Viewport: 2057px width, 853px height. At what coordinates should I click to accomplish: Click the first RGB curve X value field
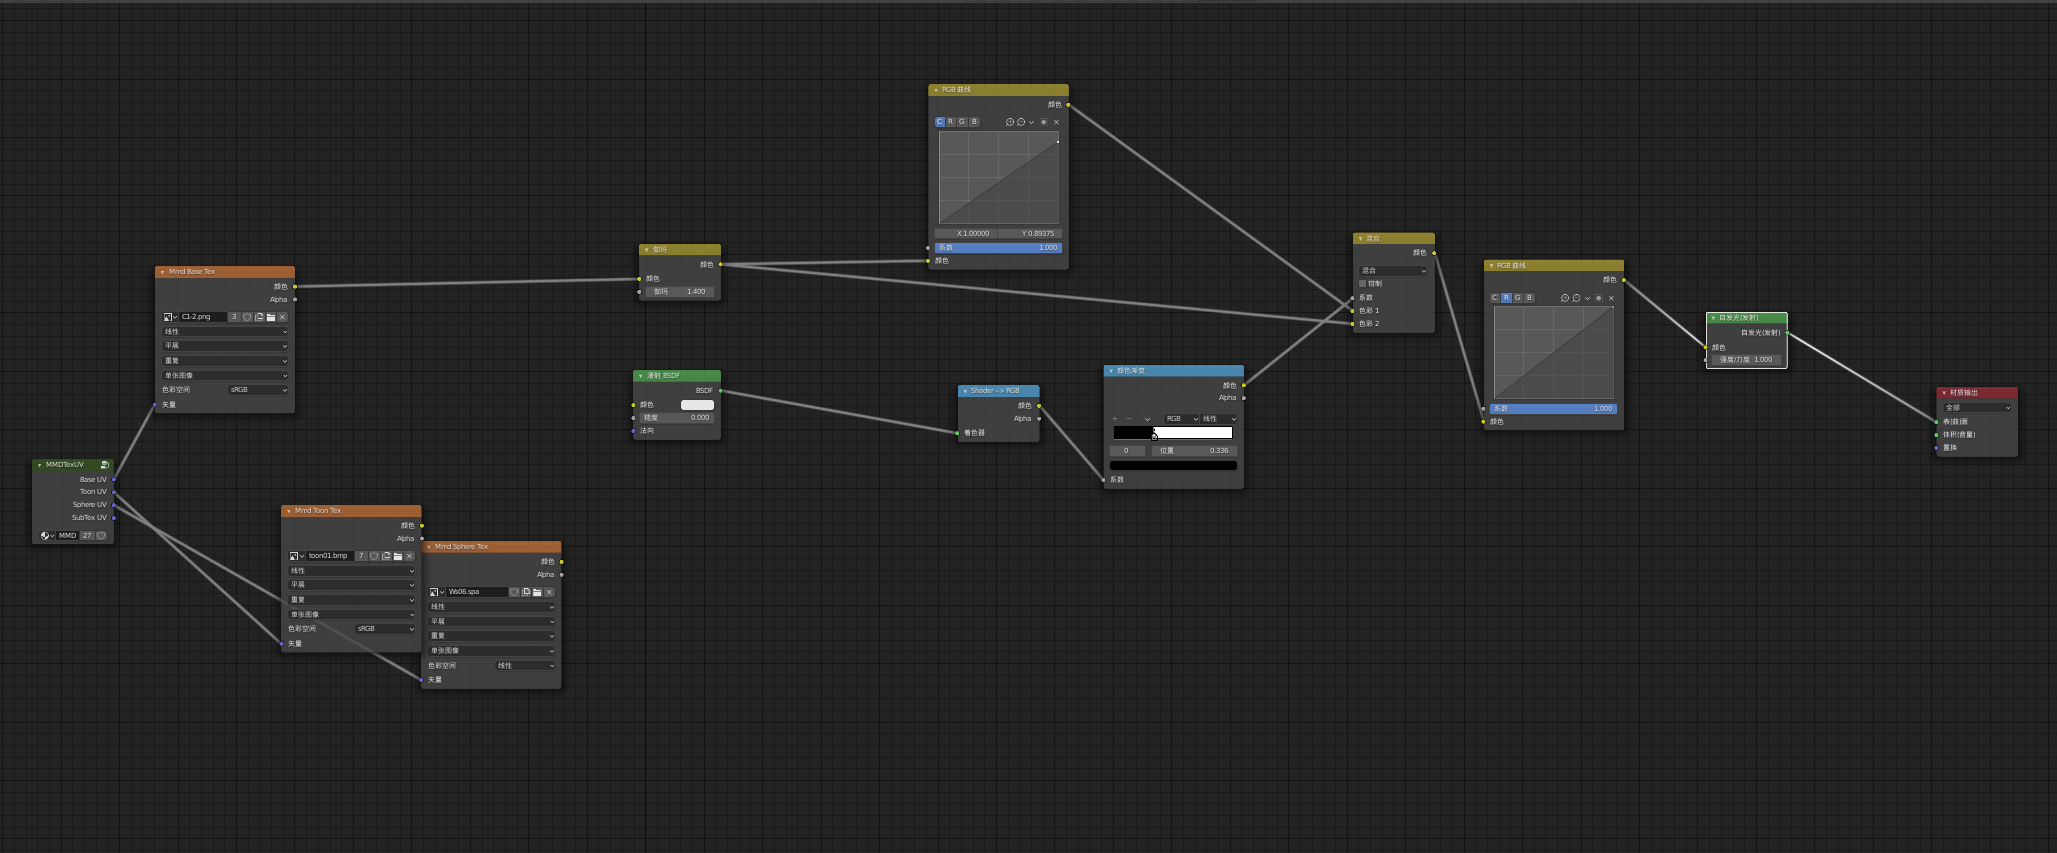966,234
